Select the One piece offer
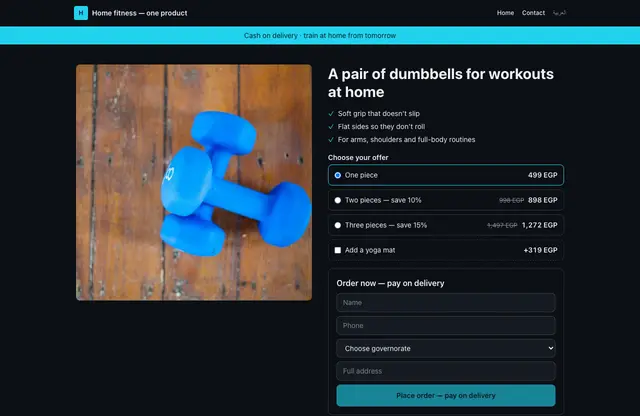The image size is (640, 416). click(446, 175)
